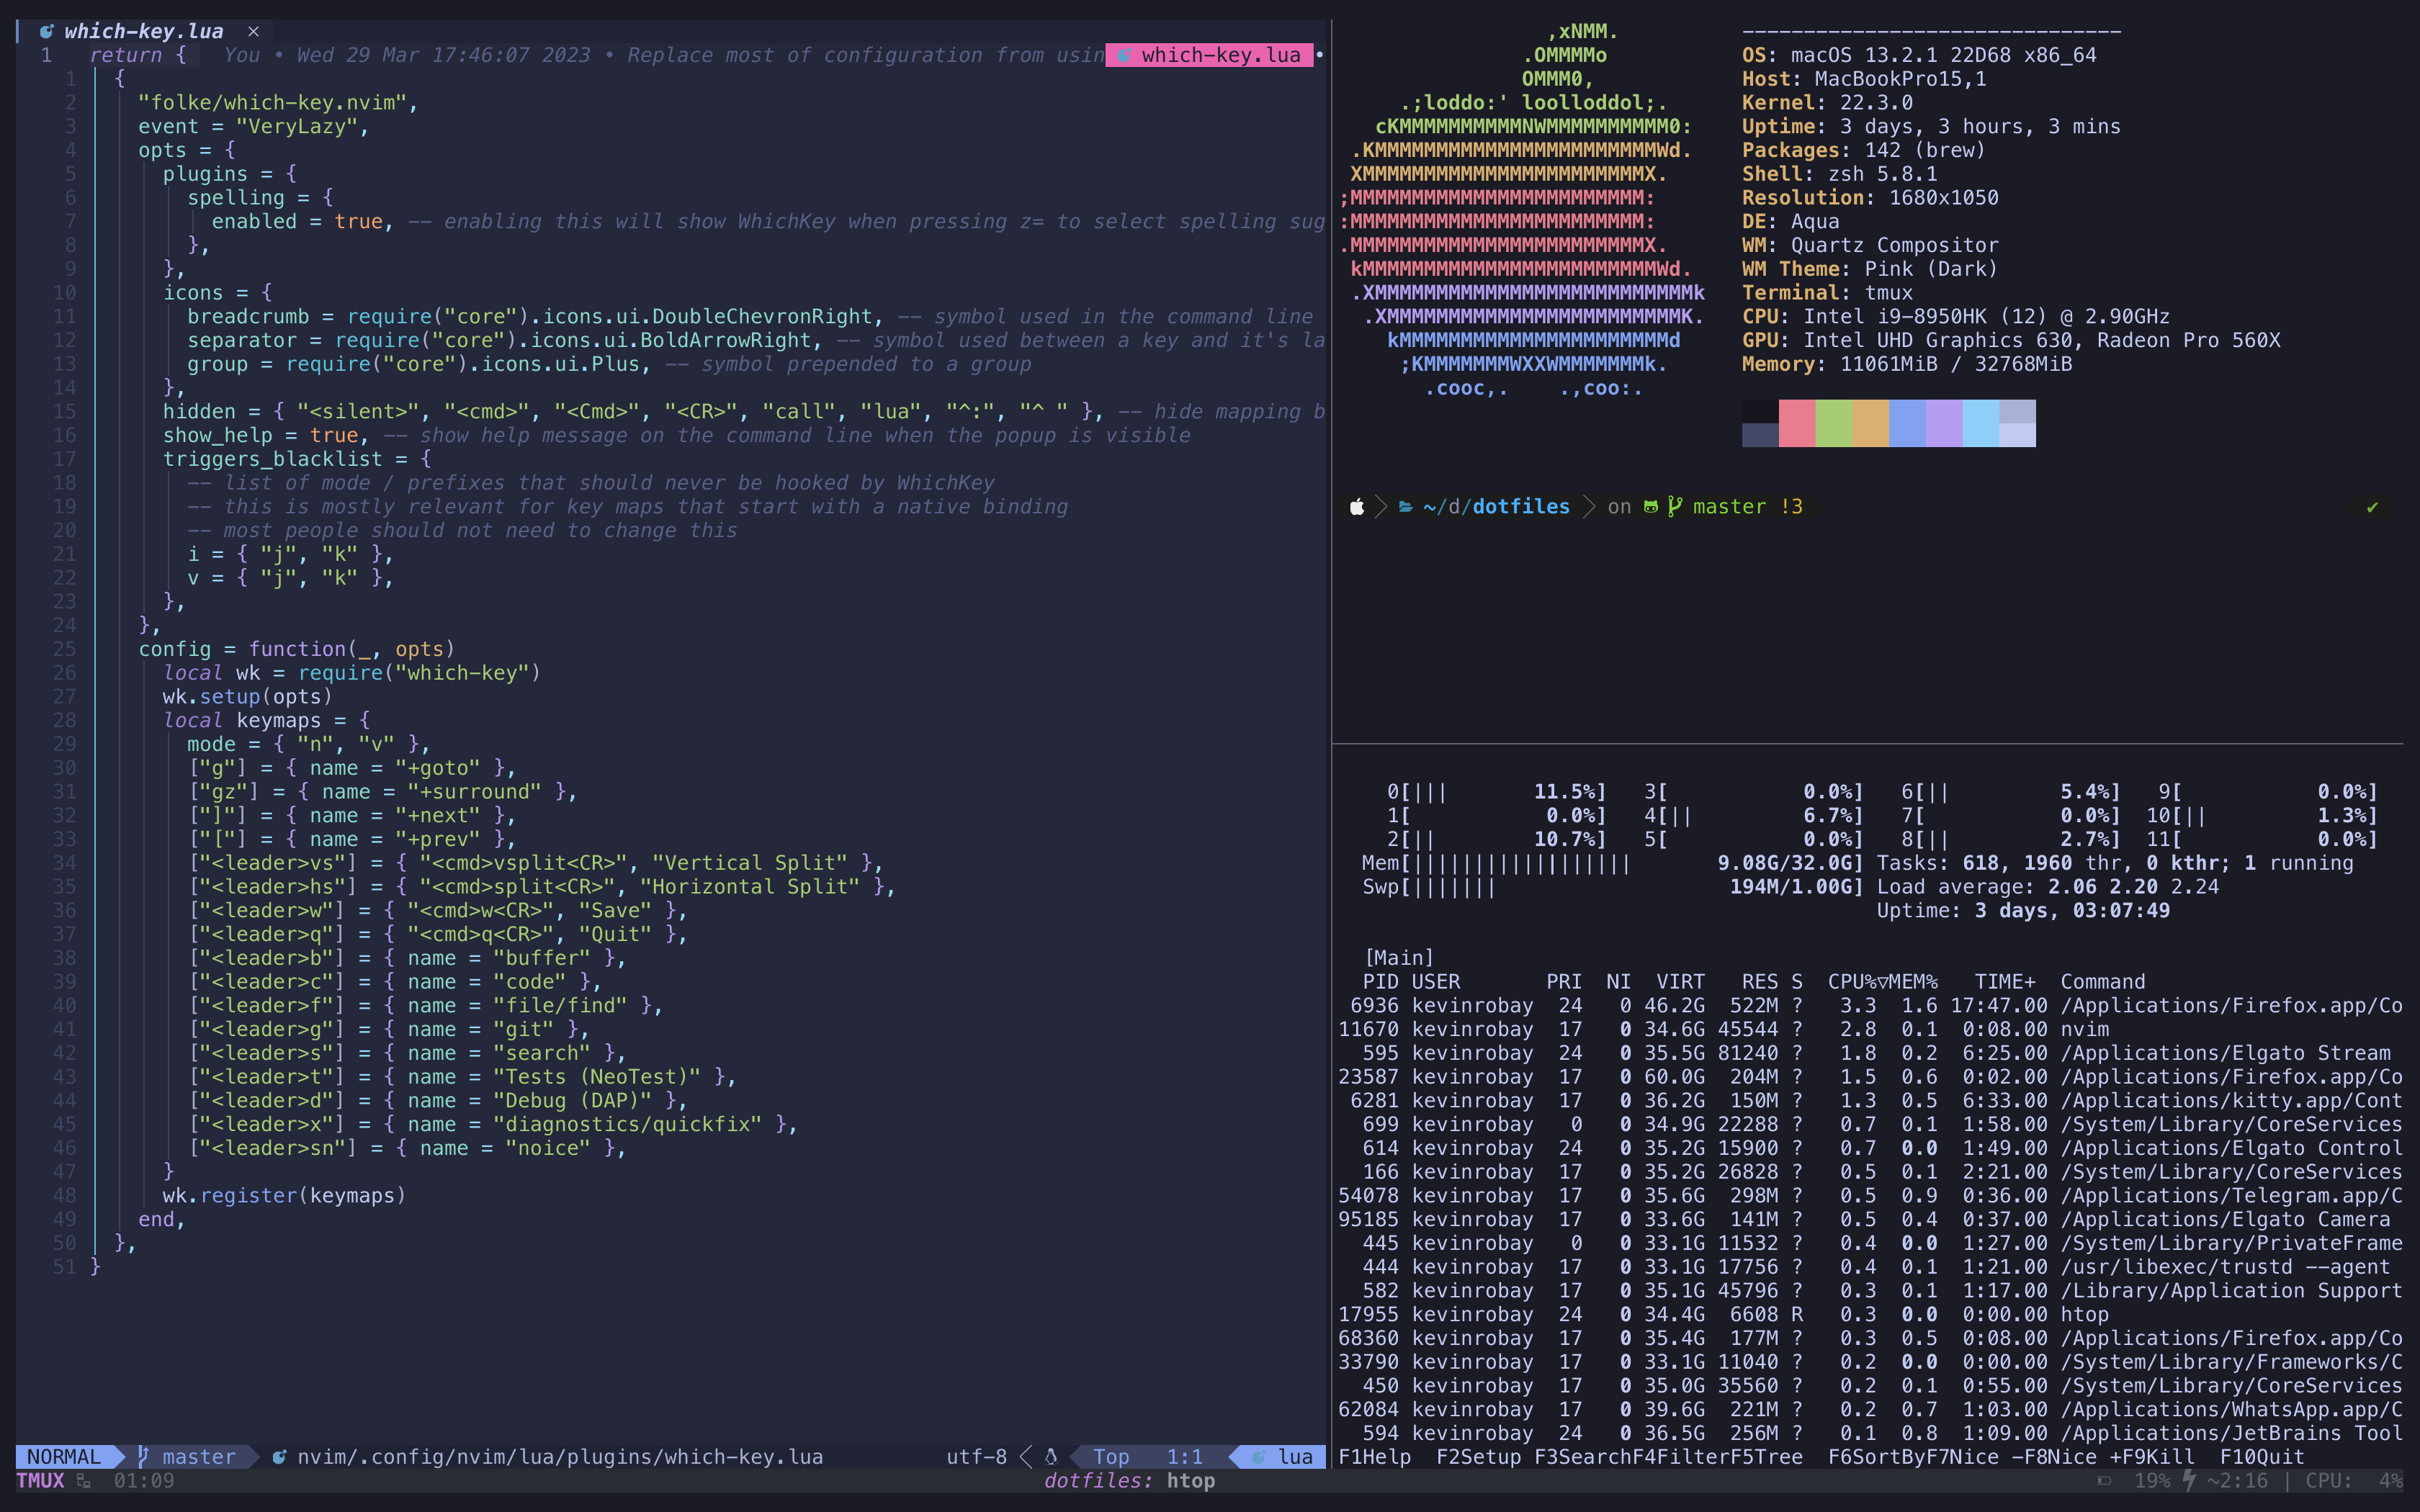This screenshot has width=2420, height=1512.
Task: Click the lightning bolt charging icon in tmux status
Action: pyautogui.click(x=2189, y=1480)
